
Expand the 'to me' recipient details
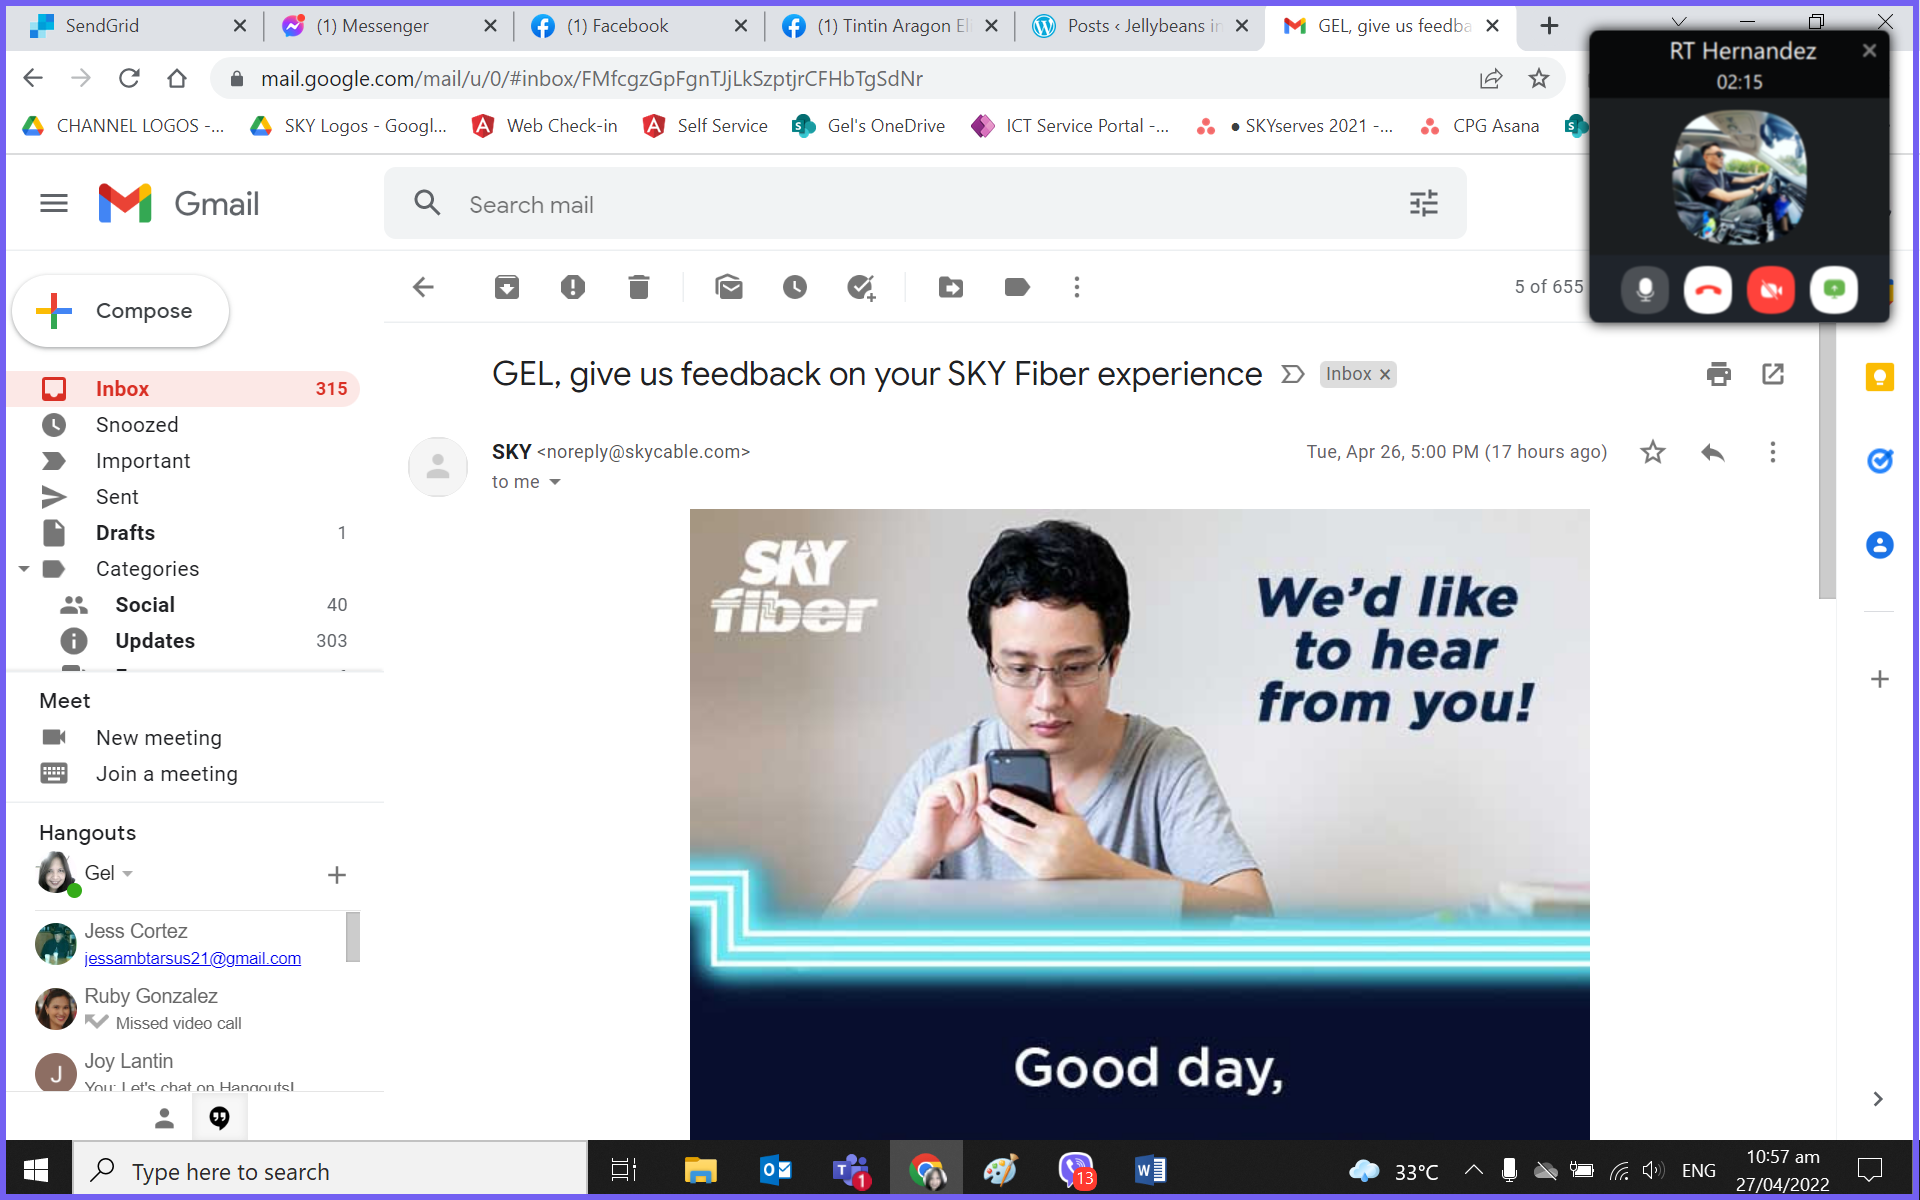coord(555,482)
